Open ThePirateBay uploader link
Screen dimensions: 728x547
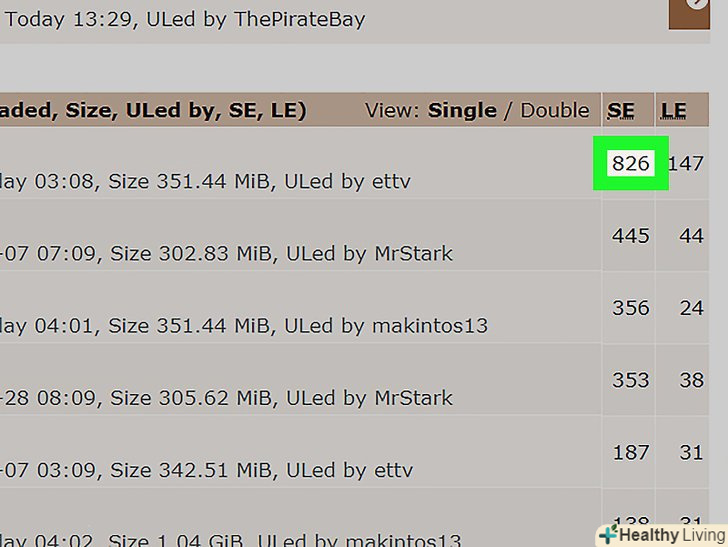[x=299, y=18]
